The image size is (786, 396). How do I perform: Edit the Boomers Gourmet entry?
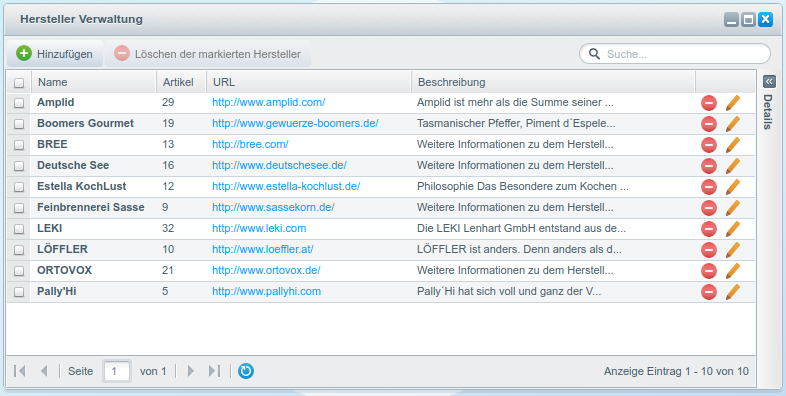733,124
